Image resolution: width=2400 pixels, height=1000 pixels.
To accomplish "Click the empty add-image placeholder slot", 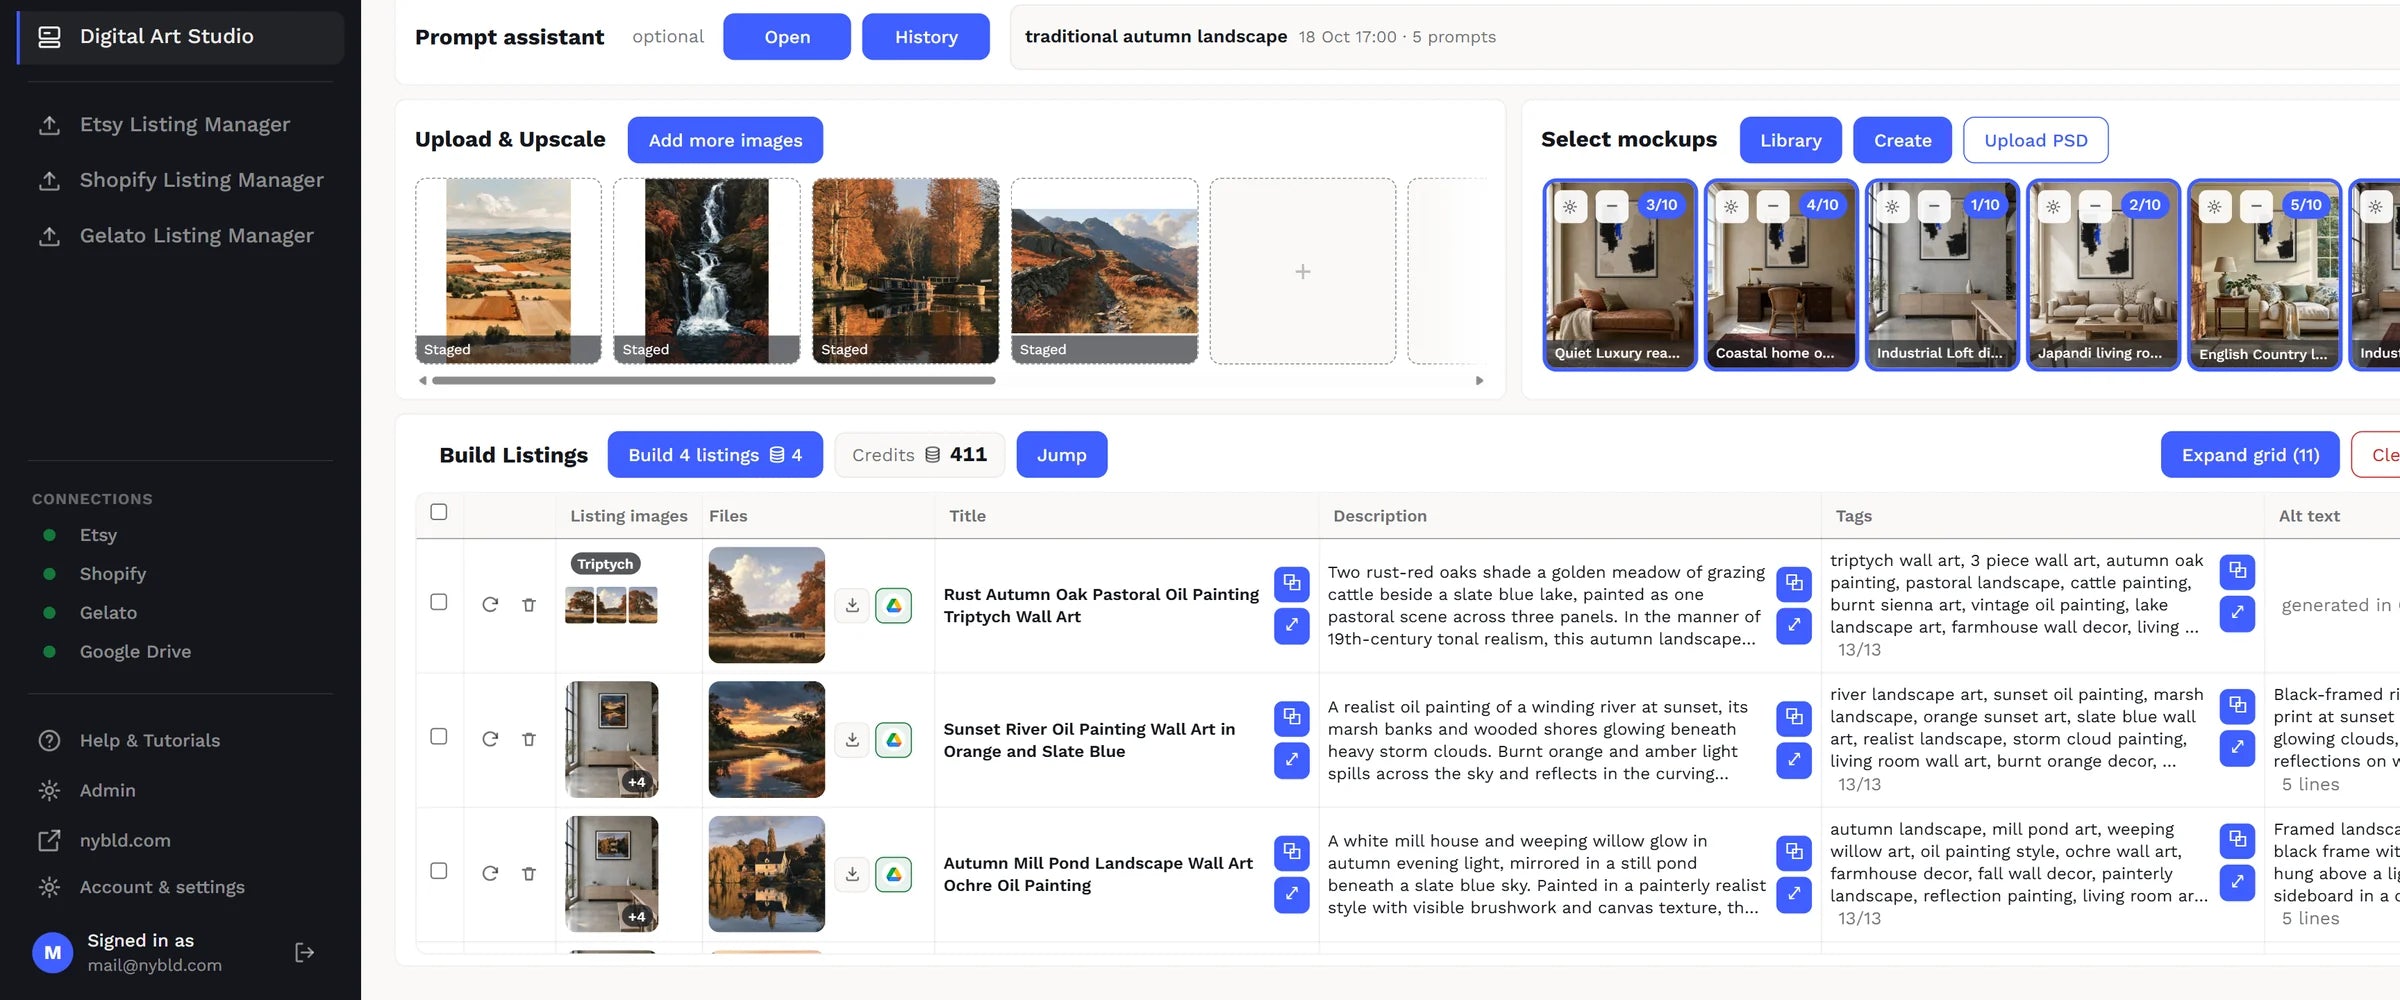I will click(1302, 271).
